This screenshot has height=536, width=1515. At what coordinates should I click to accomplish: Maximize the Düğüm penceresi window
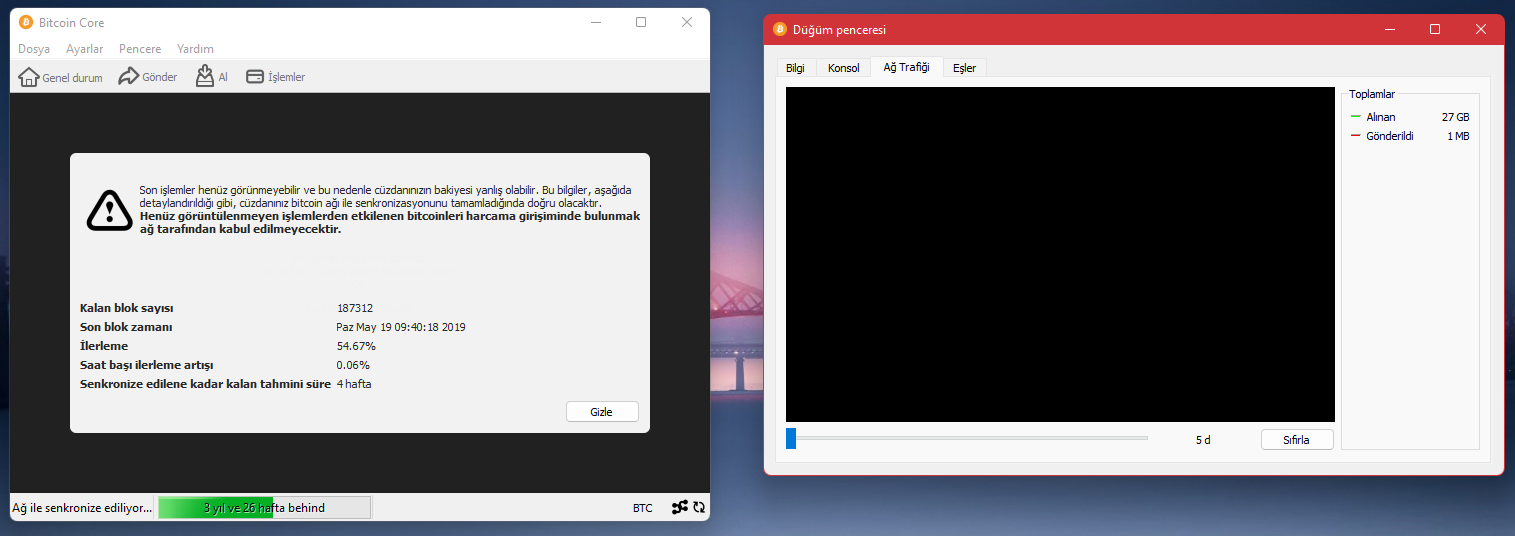[1435, 29]
